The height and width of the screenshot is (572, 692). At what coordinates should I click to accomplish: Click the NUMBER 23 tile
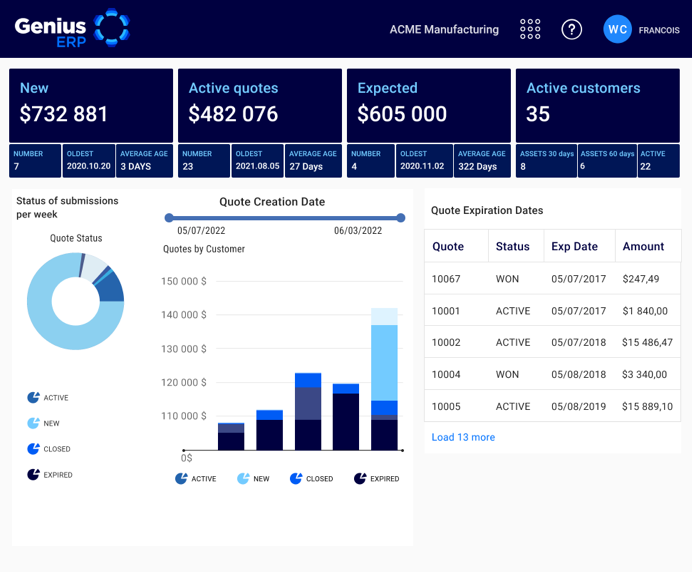[x=204, y=161]
